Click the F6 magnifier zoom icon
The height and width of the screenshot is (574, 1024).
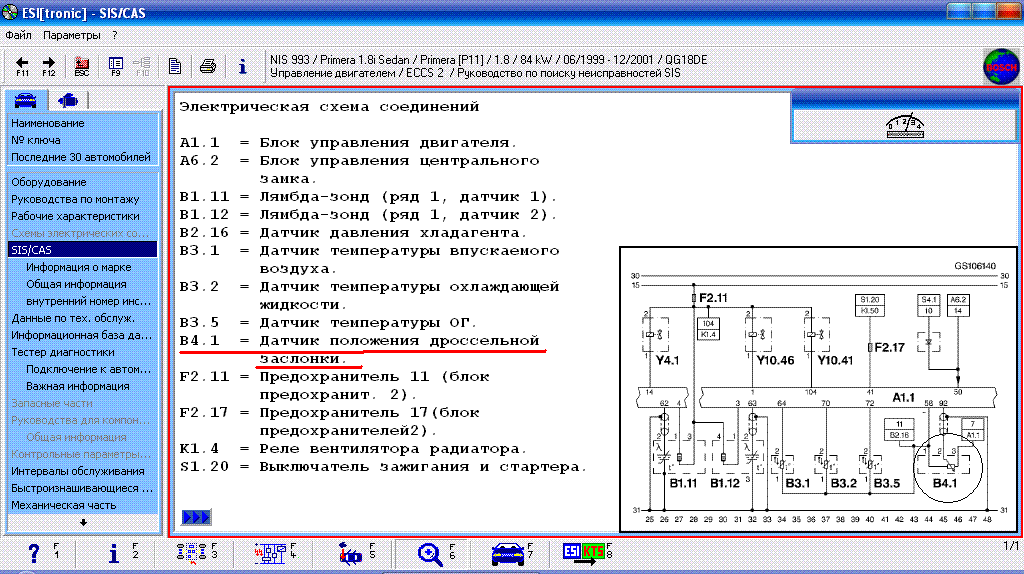430,554
